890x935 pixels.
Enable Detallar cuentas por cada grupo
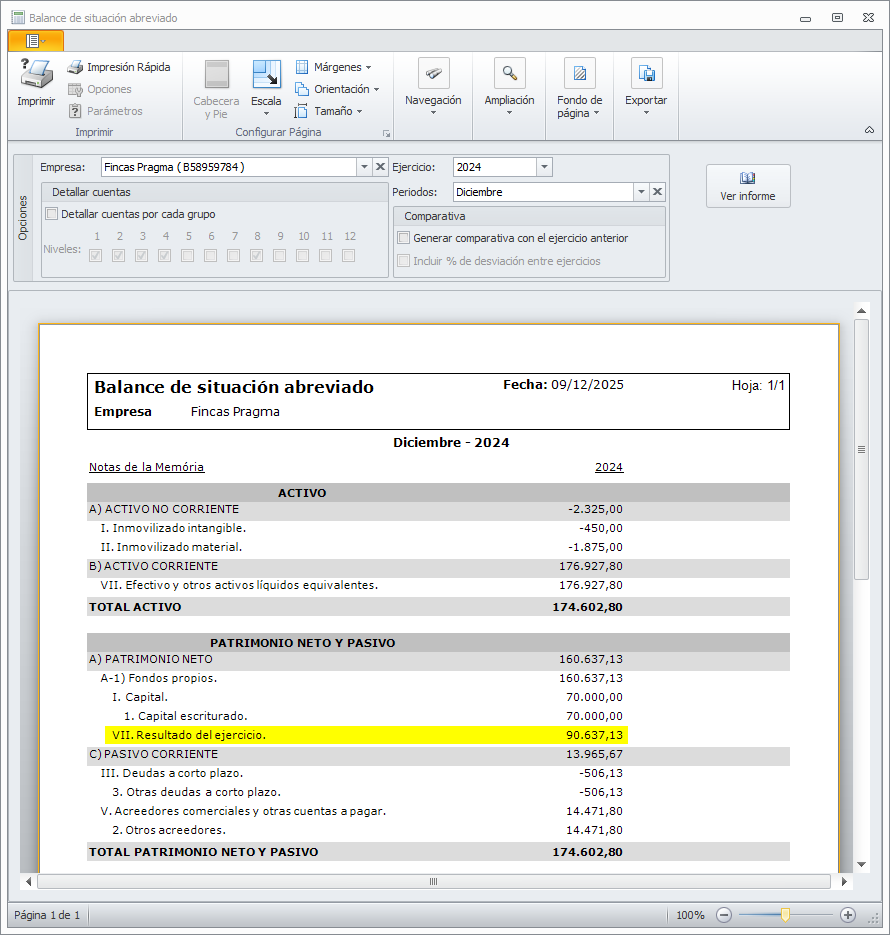click(52, 214)
